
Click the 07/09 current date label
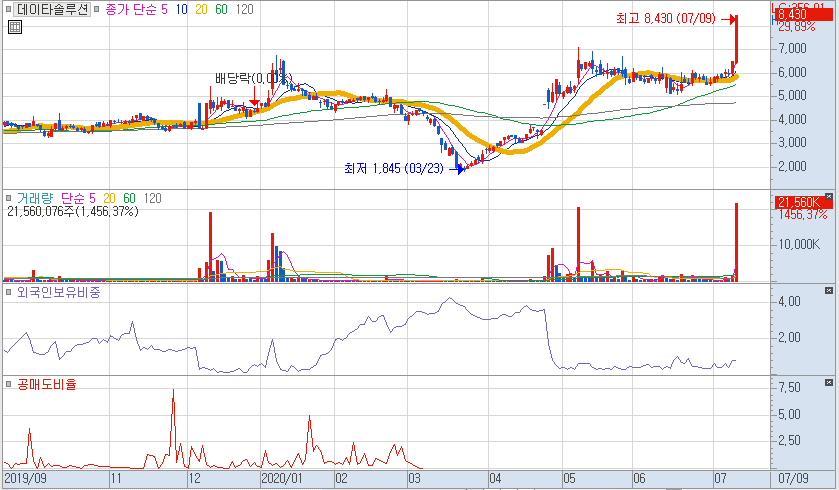[793, 478]
